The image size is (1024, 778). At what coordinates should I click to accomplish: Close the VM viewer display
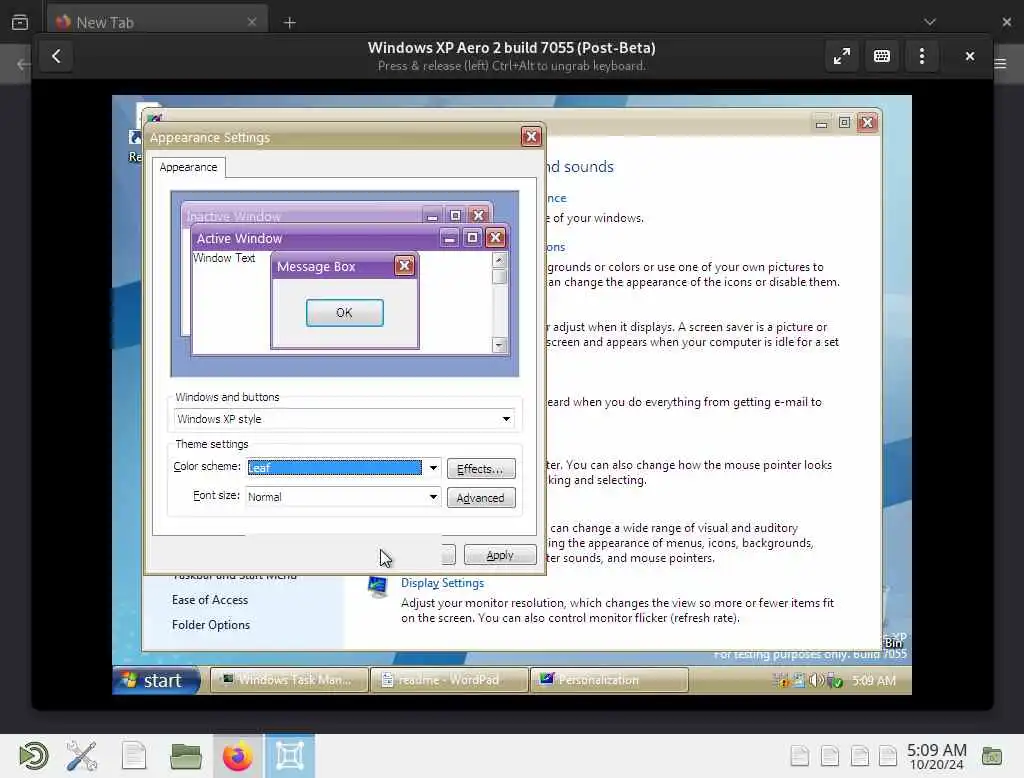[x=970, y=56]
